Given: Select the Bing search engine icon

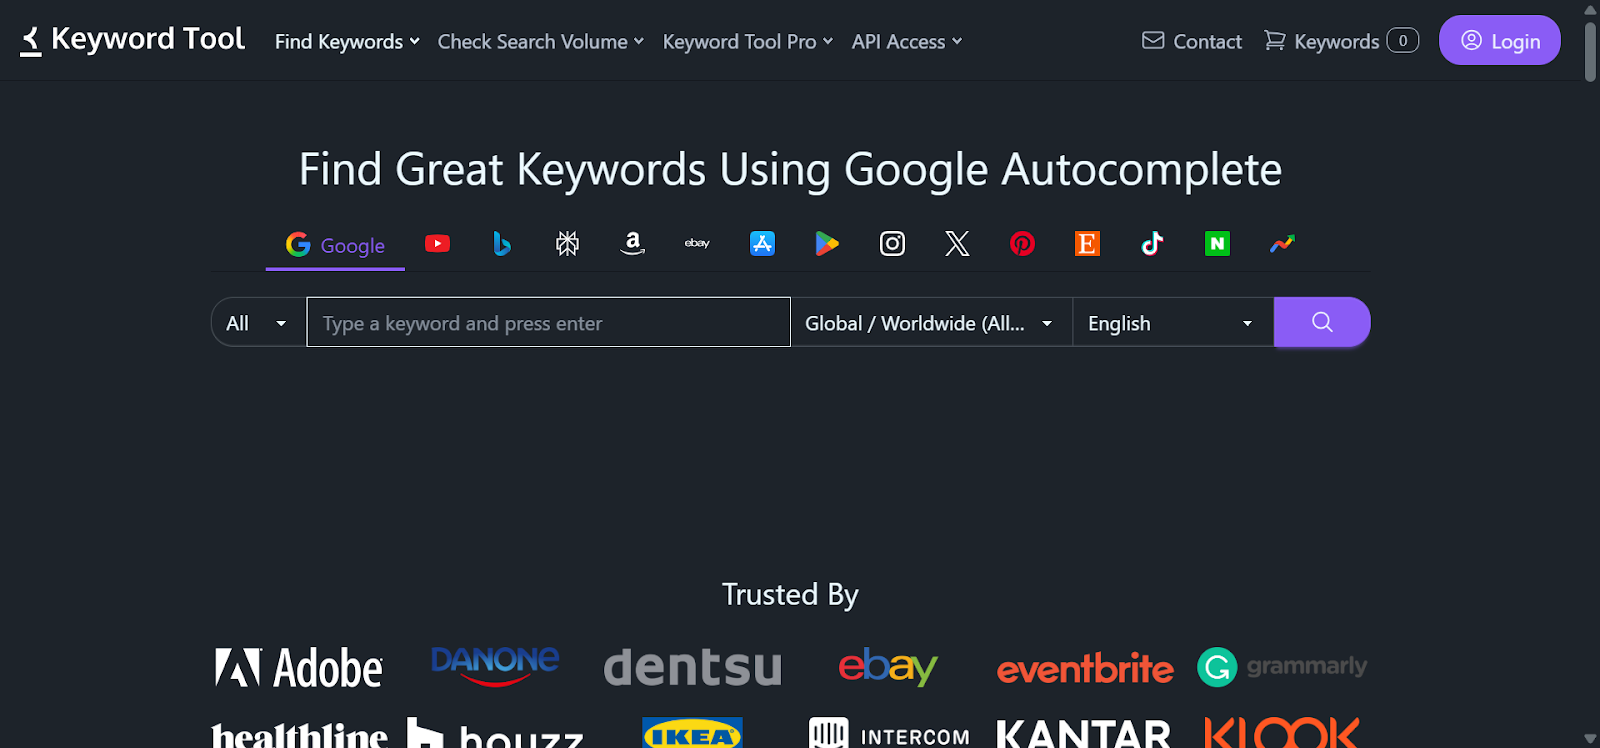Looking at the screenshot, I should click(502, 243).
